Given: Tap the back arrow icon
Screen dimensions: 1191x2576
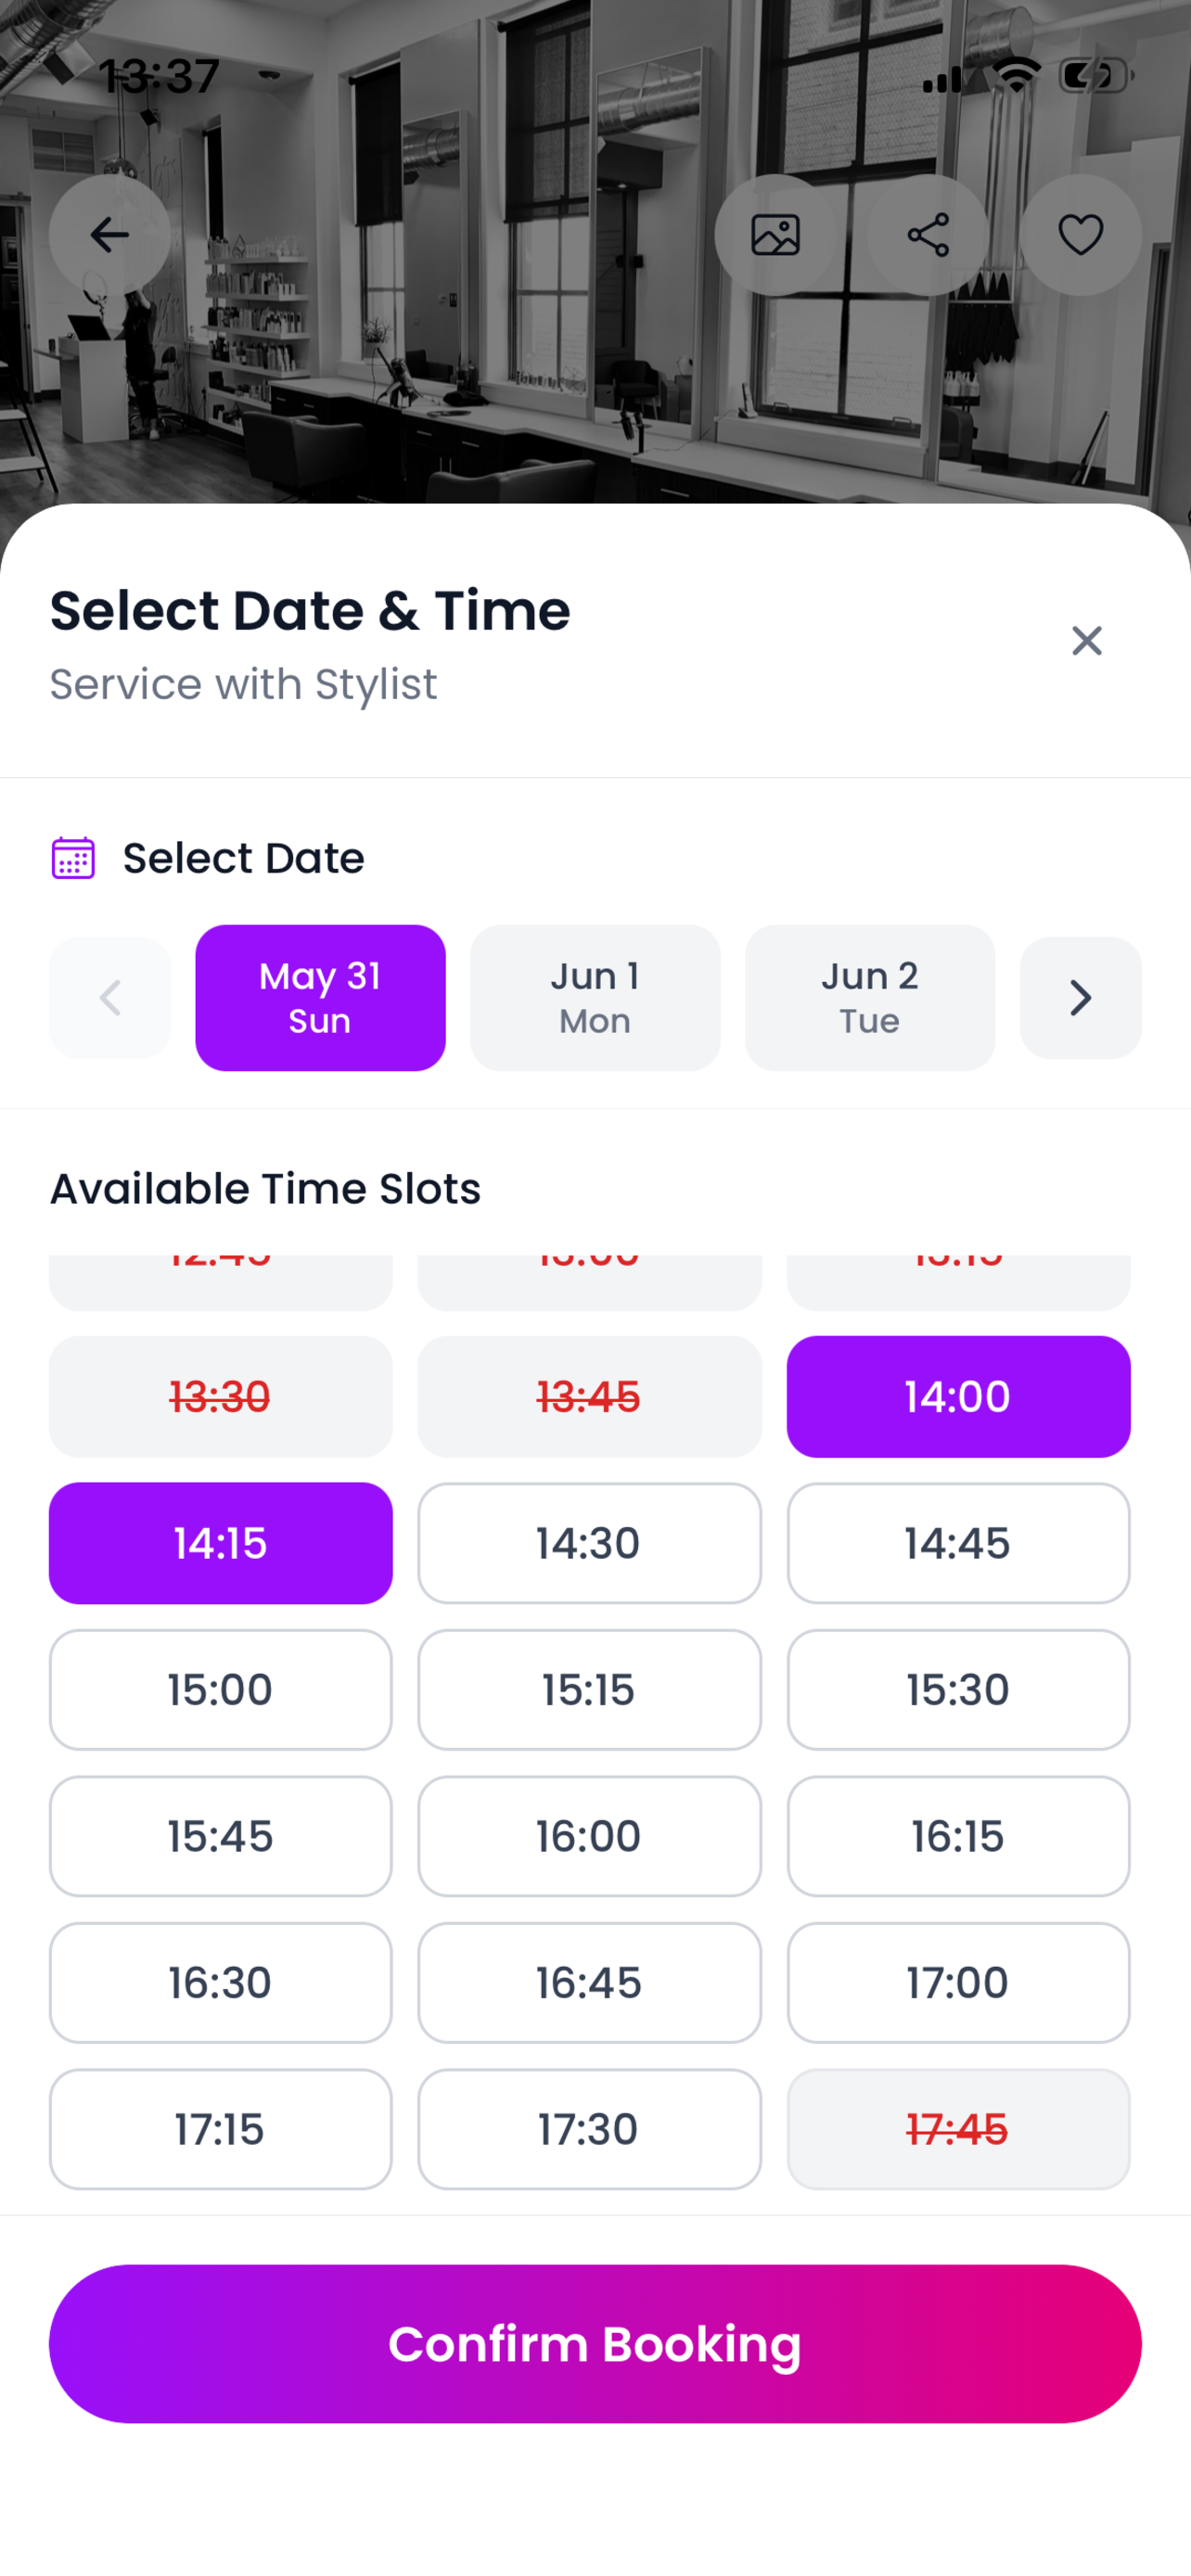Looking at the screenshot, I should click(x=110, y=235).
